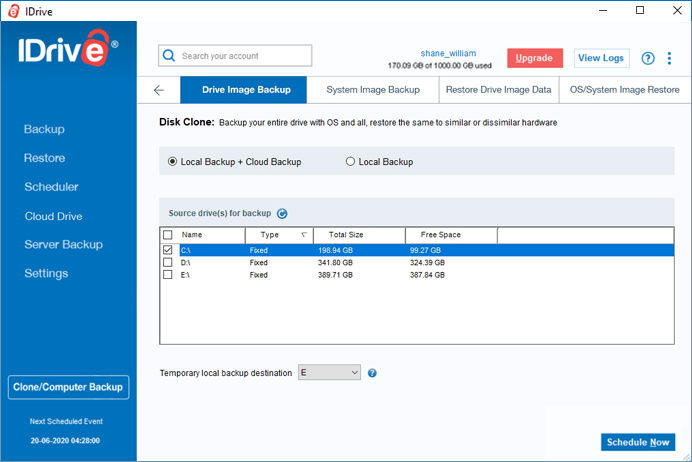The image size is (692, 462).
Task: Click the Schedule Now button
Action: pyautogui.click(x=638, y=442)
